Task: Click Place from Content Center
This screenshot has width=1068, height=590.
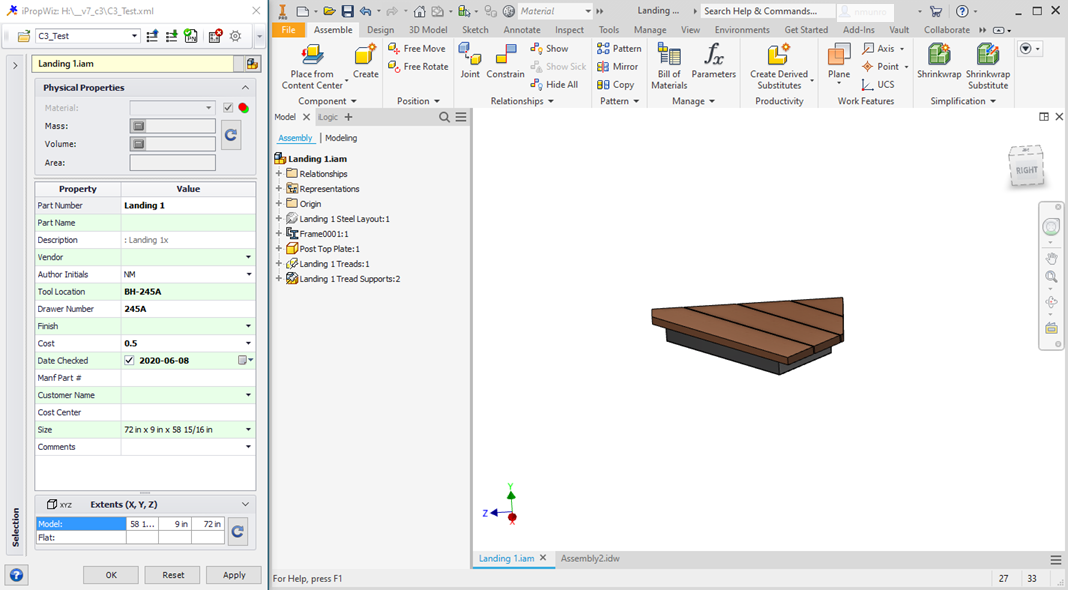Action: (312, 66)
